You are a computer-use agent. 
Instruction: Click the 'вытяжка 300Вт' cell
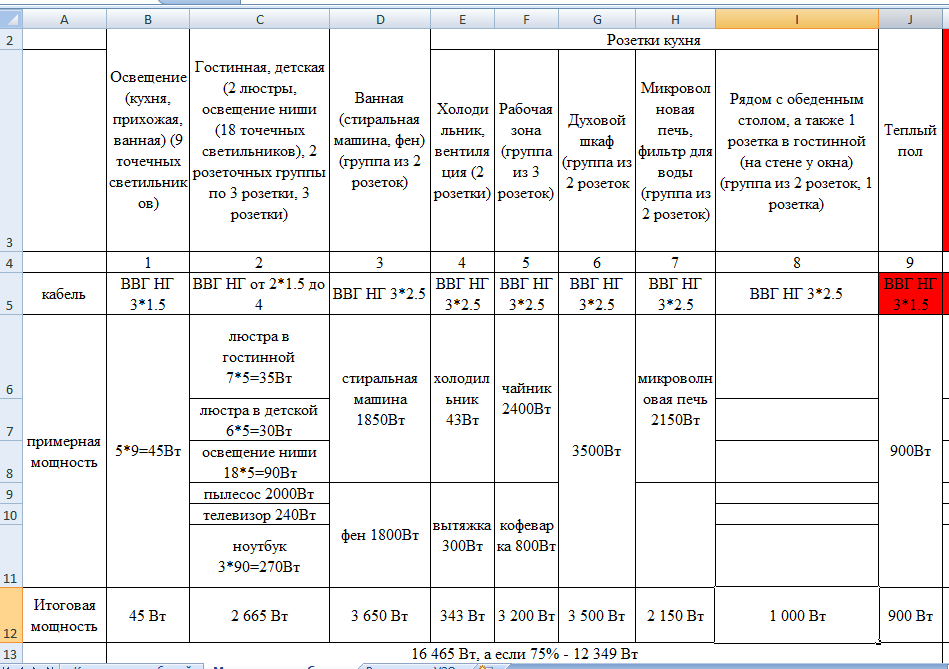(462, 535)
